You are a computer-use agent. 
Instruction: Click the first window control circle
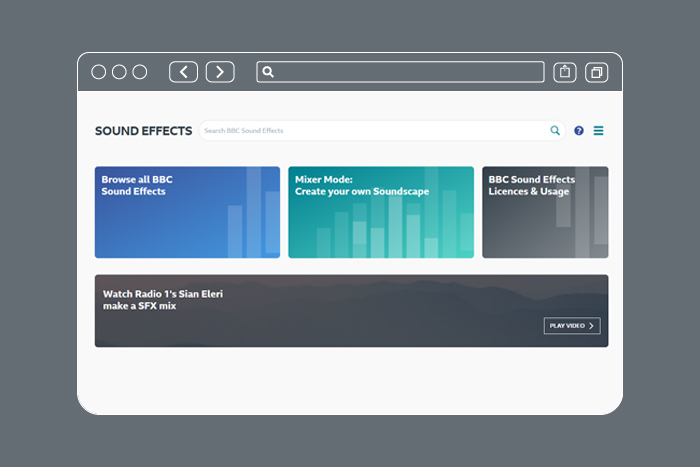tap(99, 72)
